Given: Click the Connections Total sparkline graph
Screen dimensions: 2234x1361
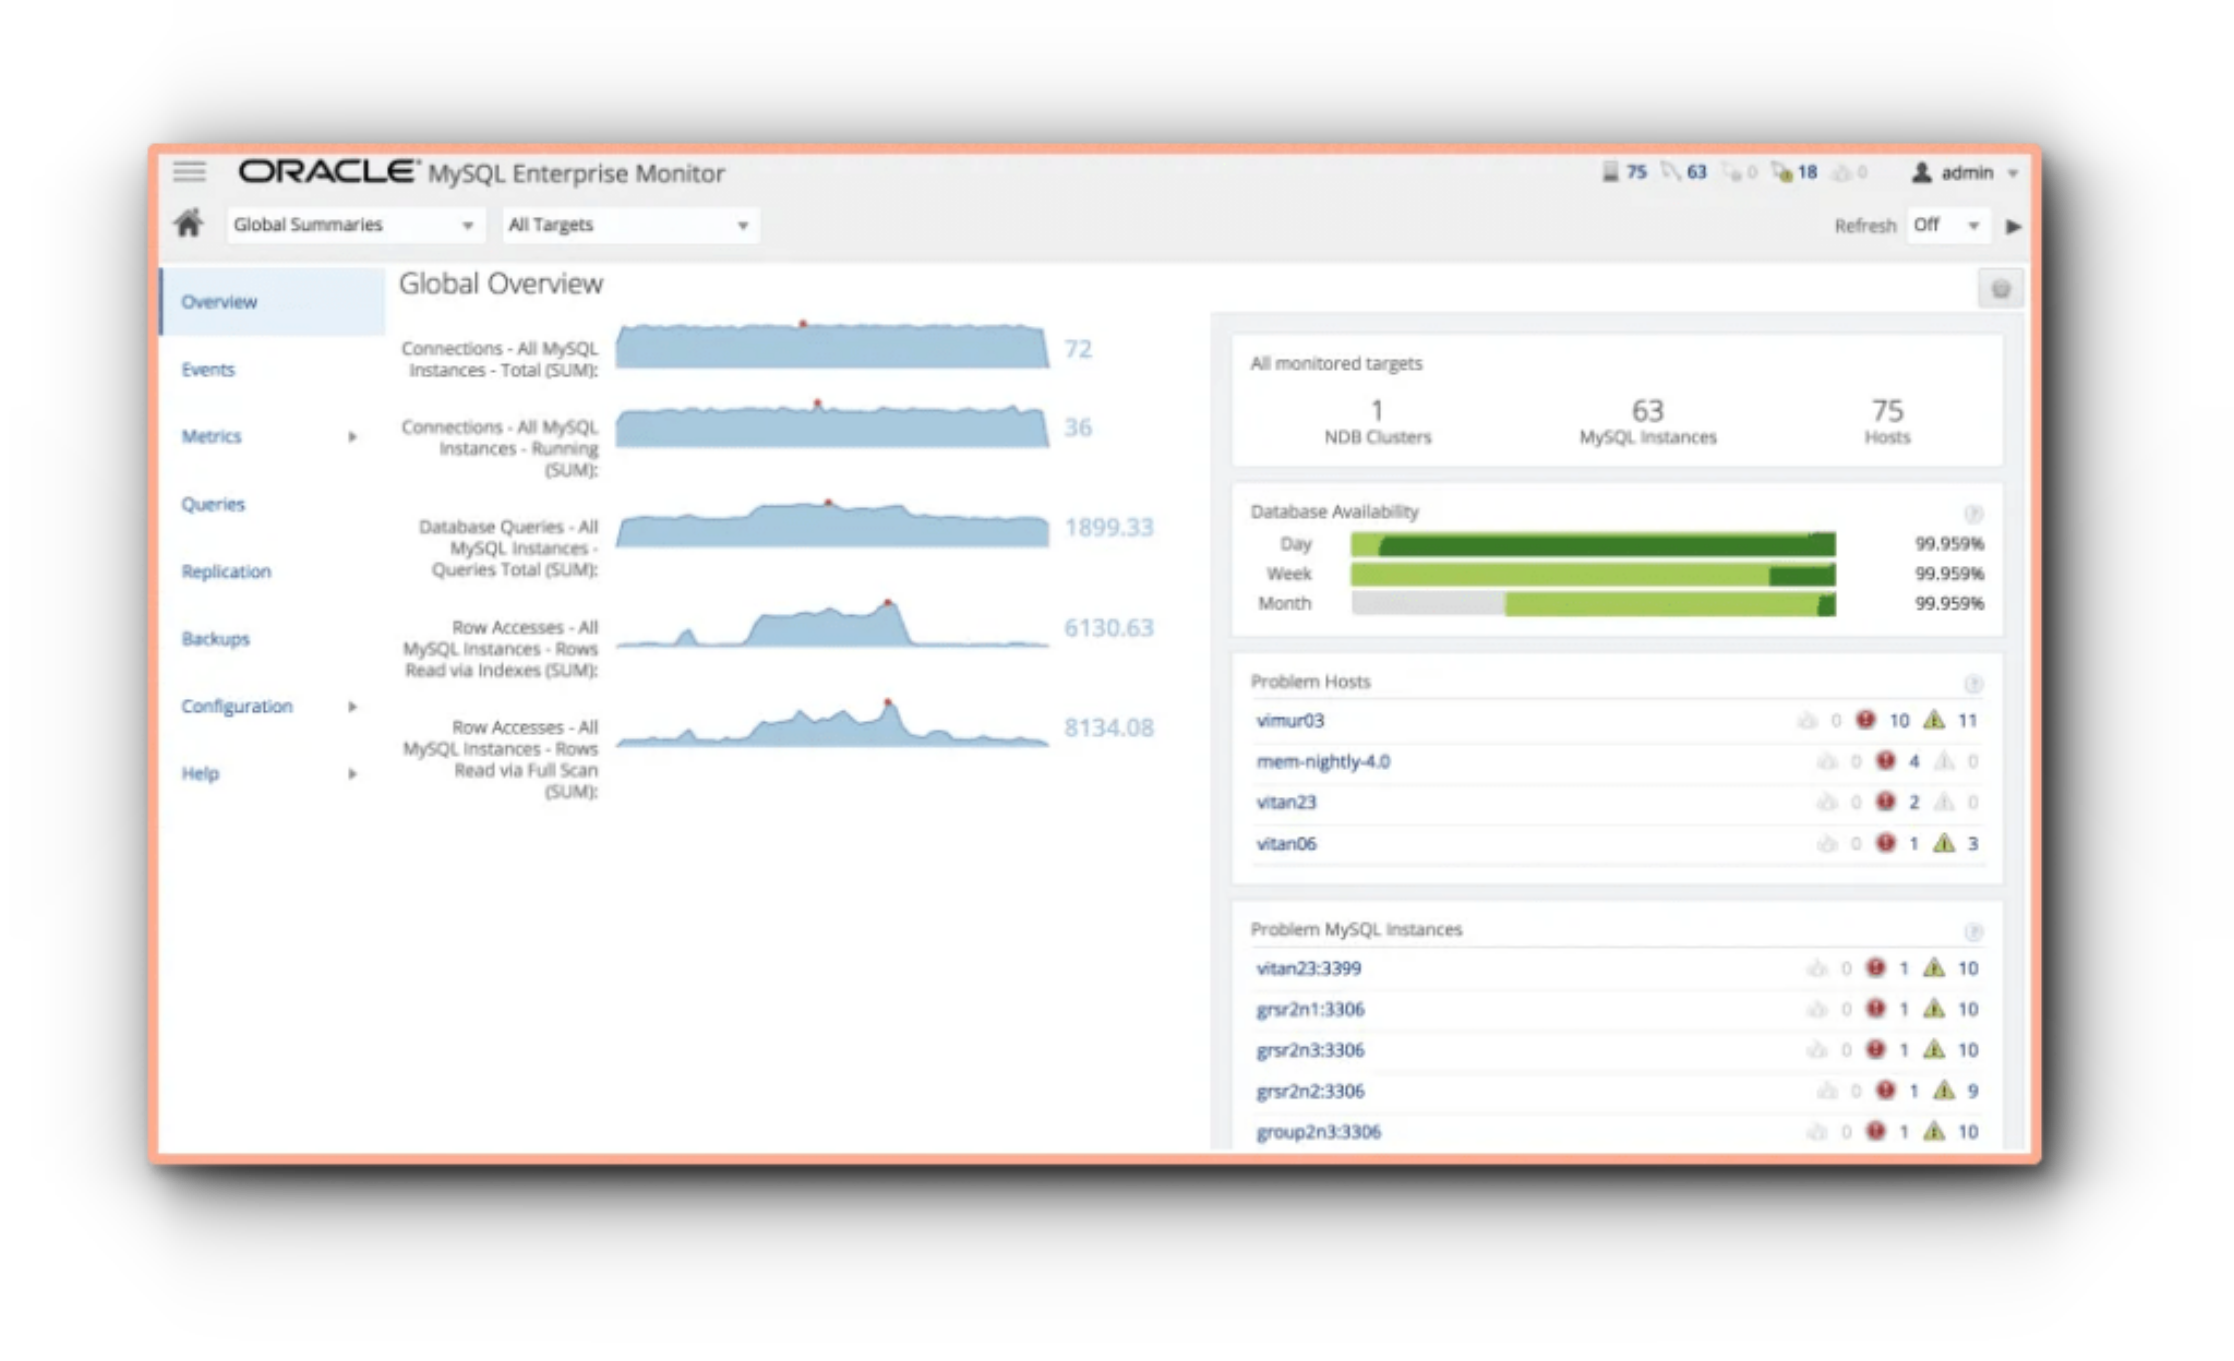Looking at the screenshot, I should [832, 346].
